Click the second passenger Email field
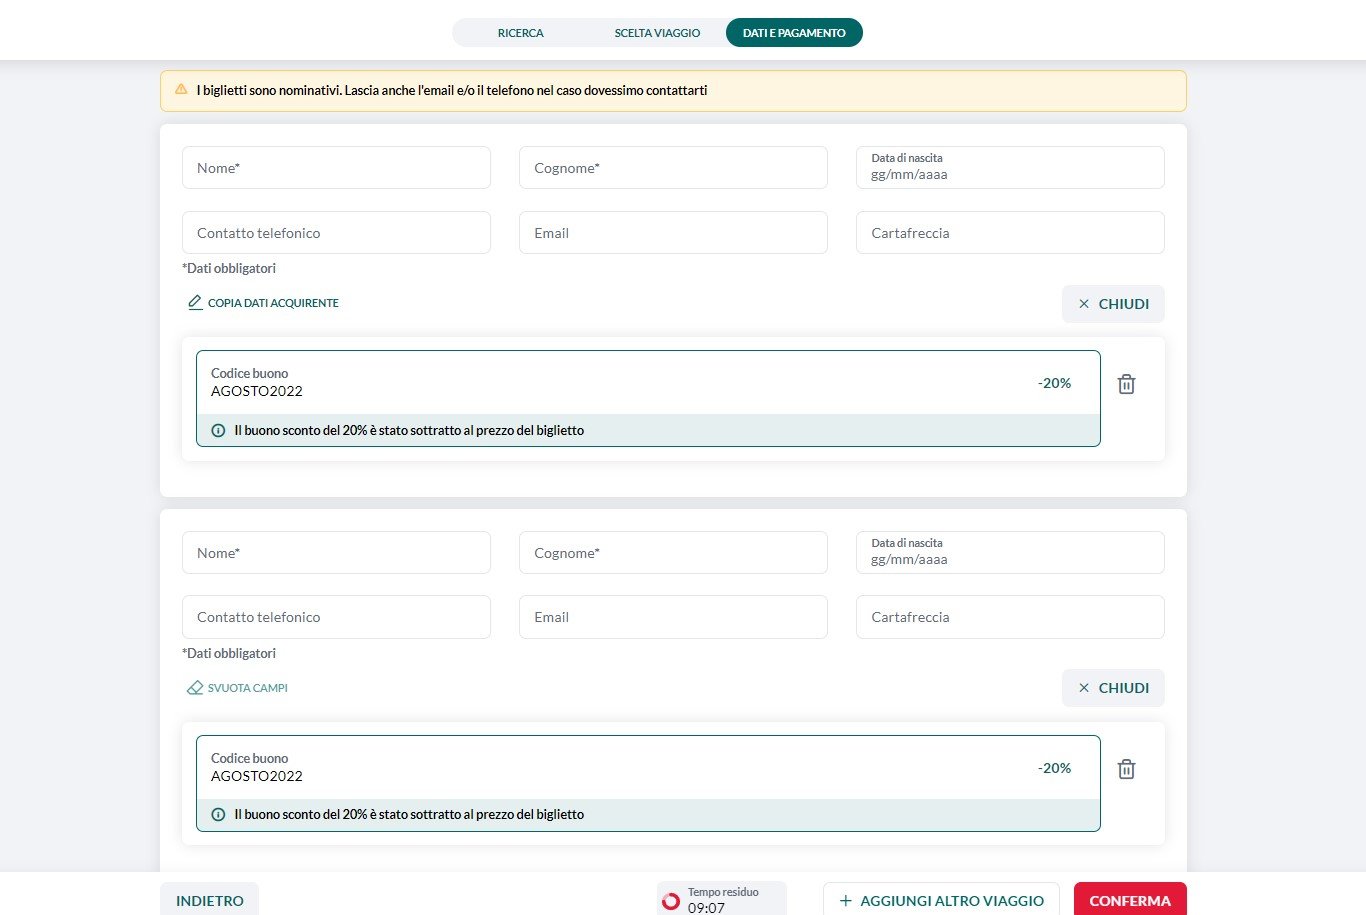 pos(673,617)
